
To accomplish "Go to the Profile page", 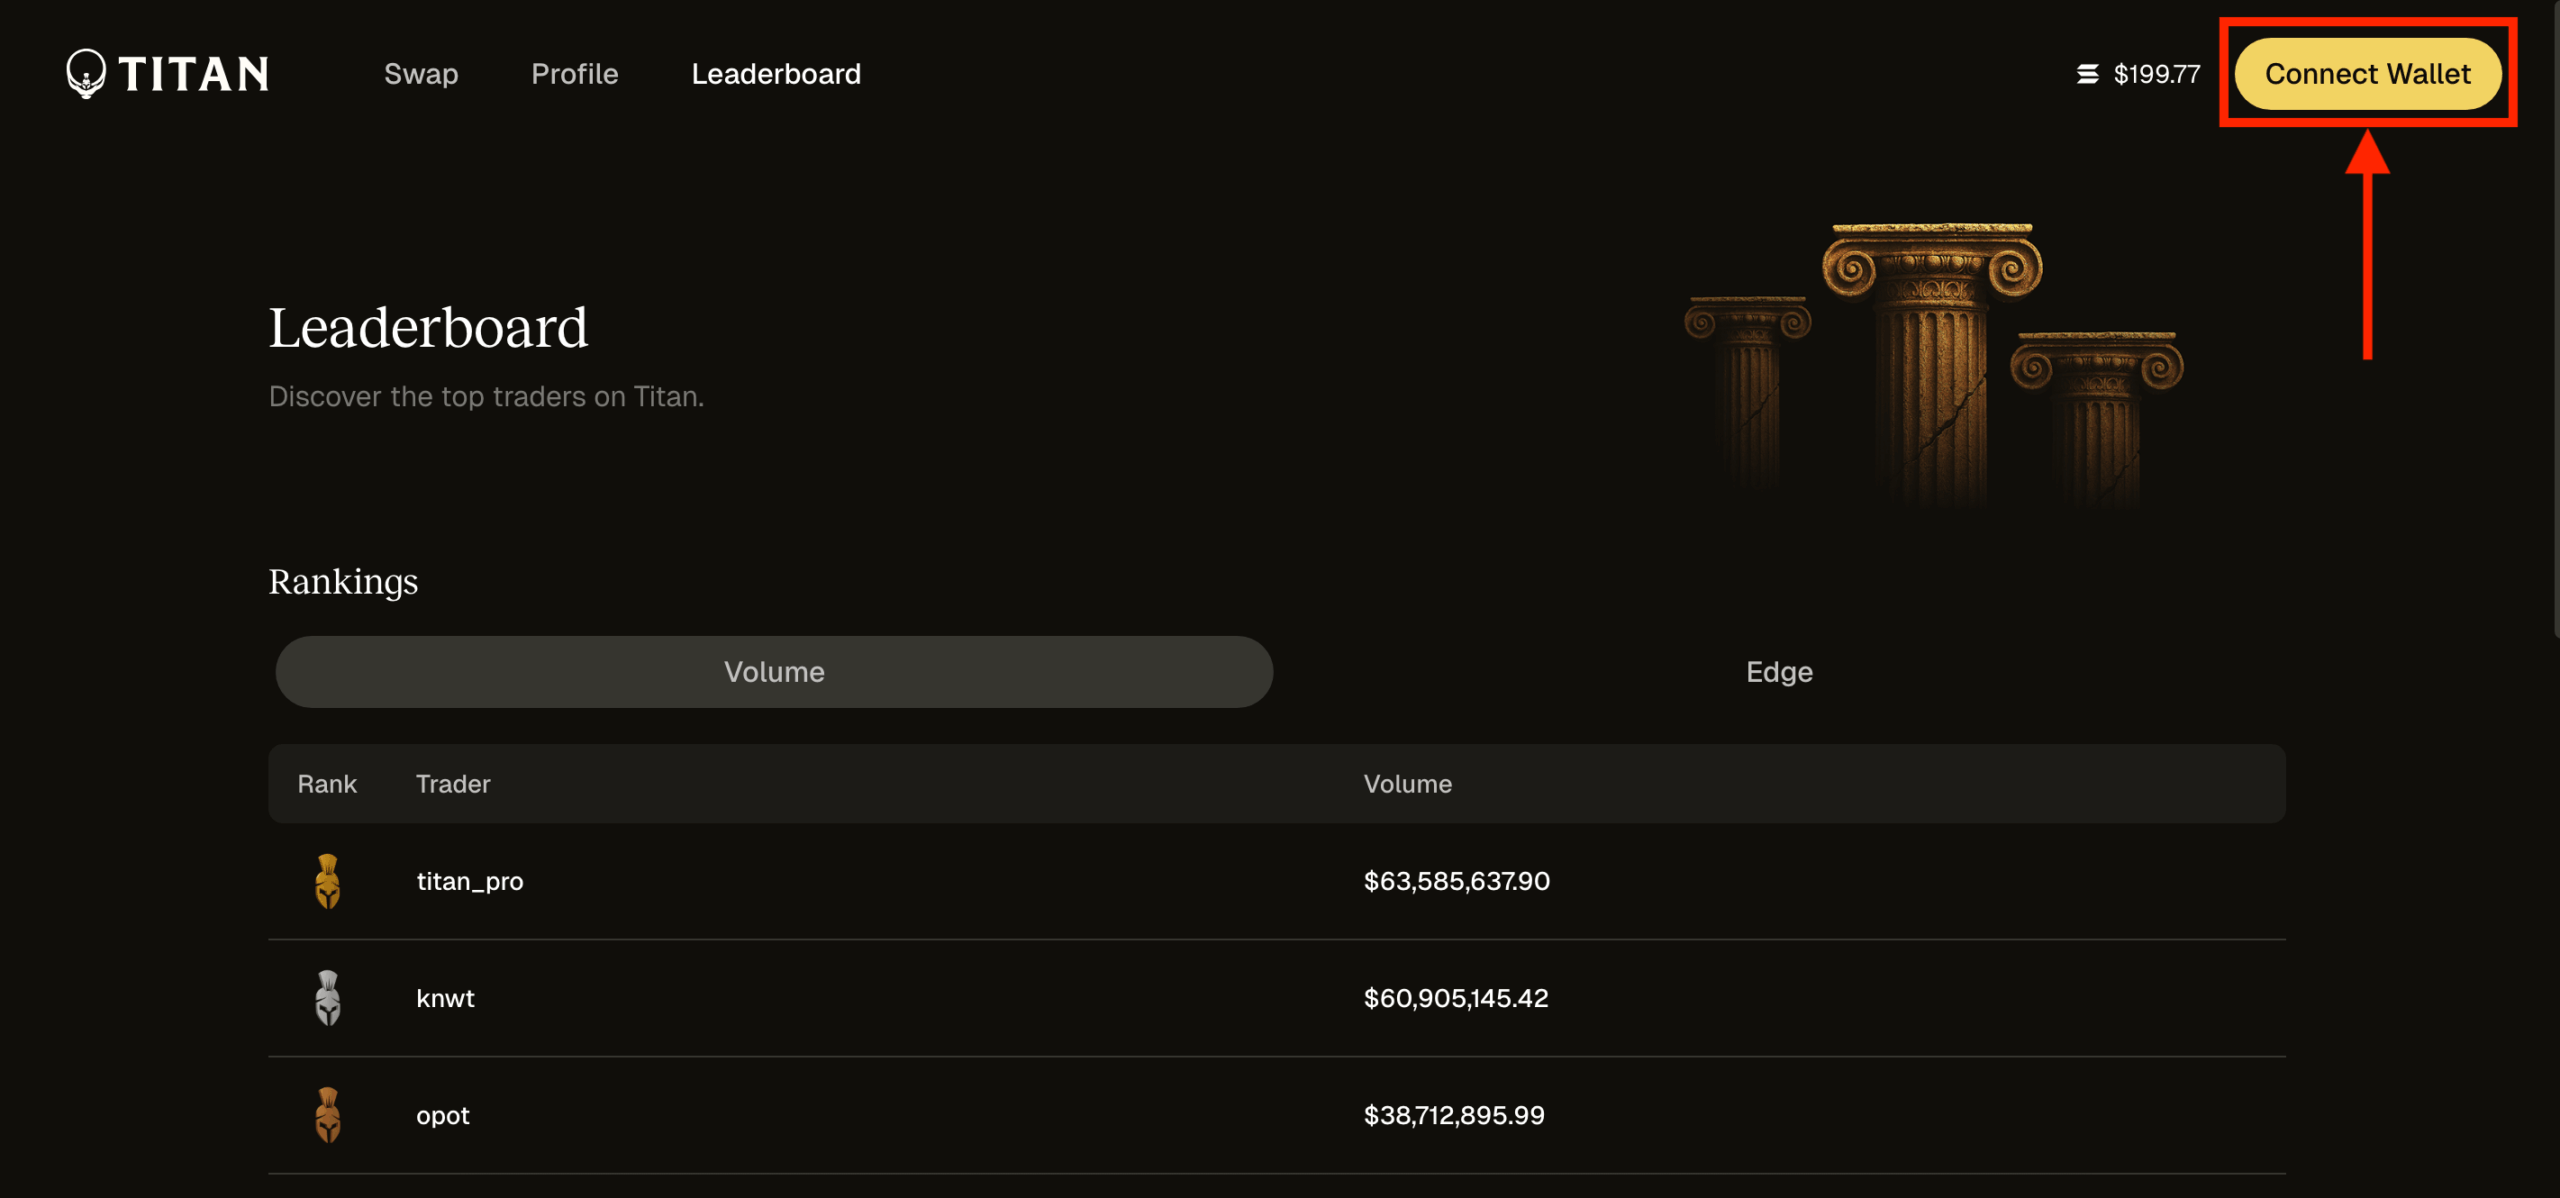I will (574, 74).
